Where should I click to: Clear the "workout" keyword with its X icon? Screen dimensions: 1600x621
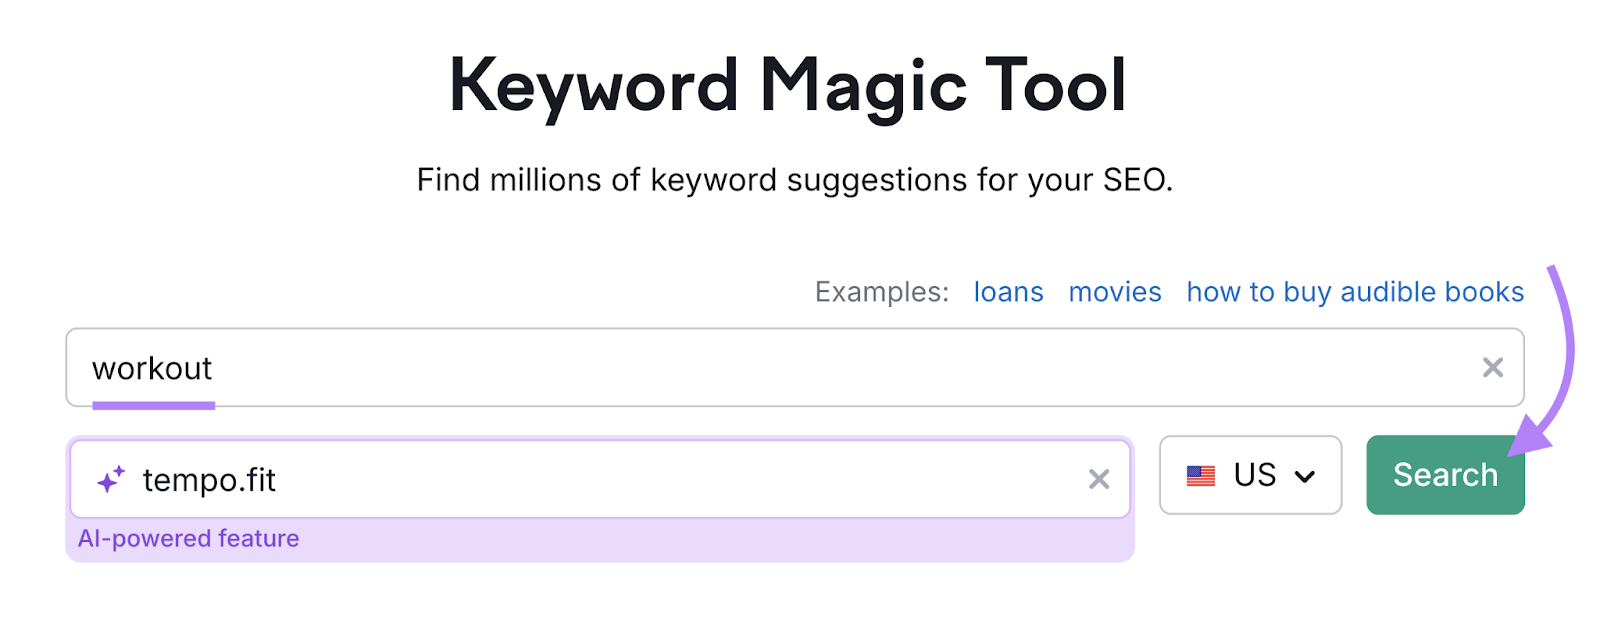[x=1493, y=368]
